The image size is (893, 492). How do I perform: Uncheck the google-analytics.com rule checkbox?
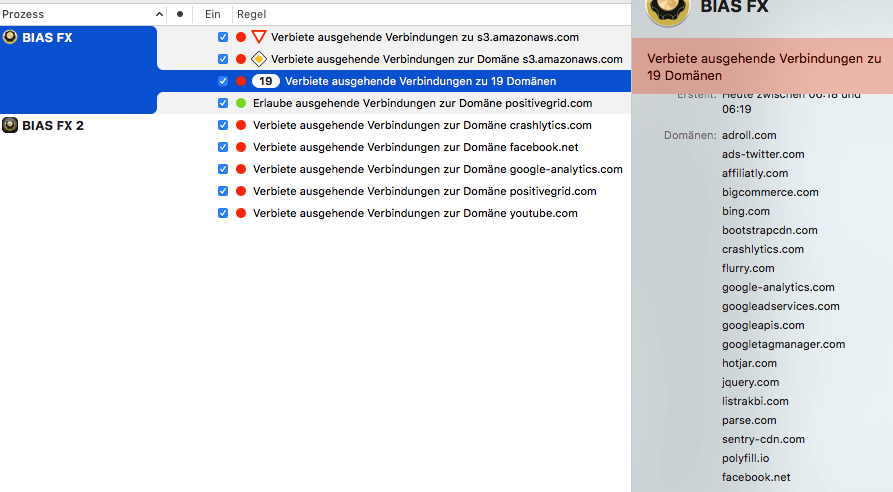click(223, 169)
